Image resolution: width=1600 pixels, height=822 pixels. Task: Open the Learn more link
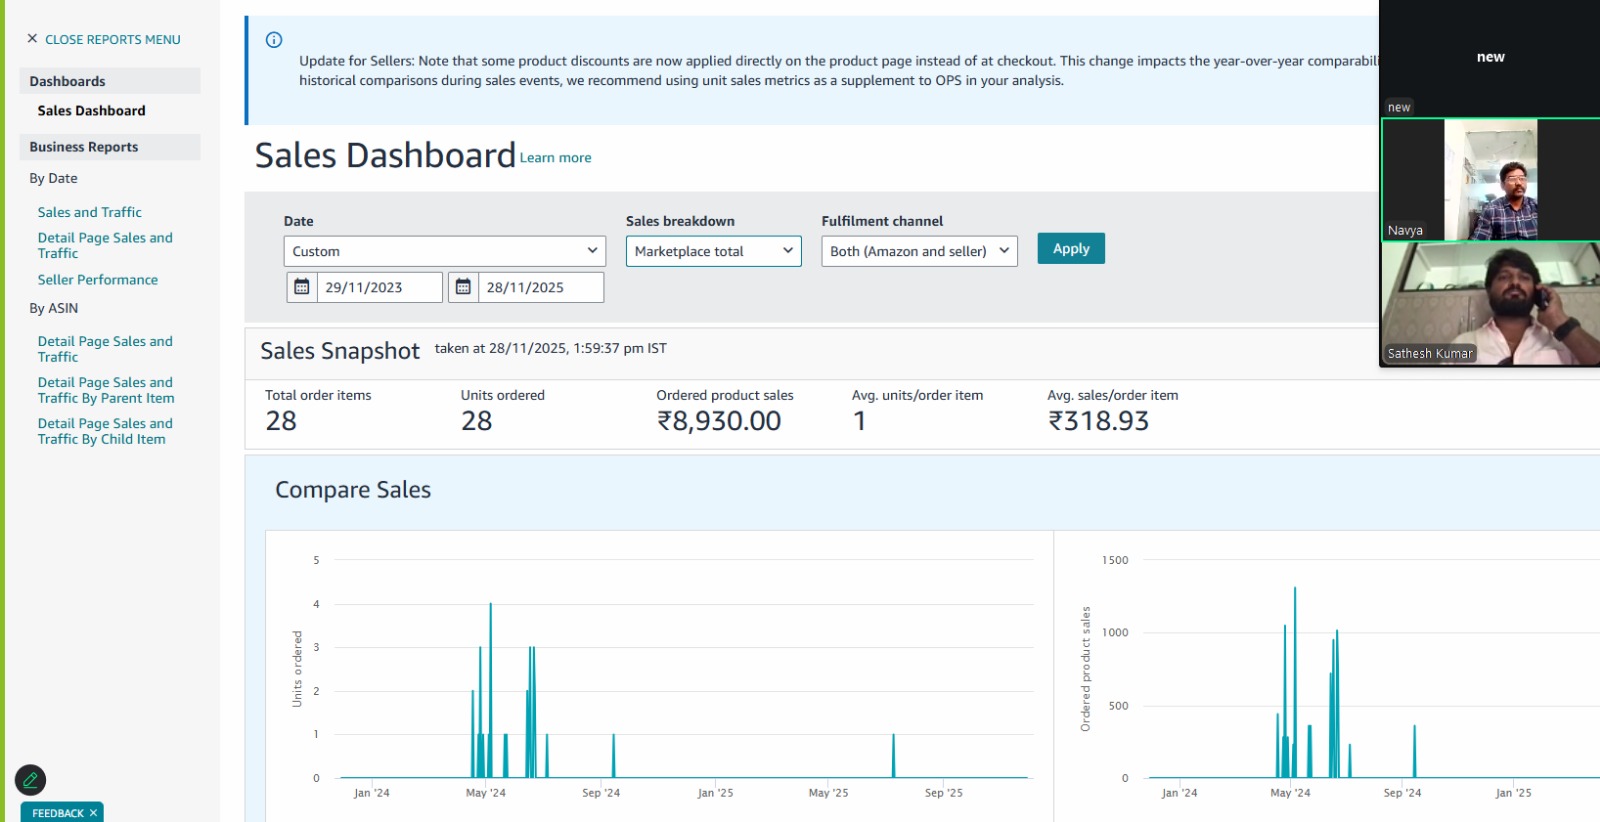point(555,158)
